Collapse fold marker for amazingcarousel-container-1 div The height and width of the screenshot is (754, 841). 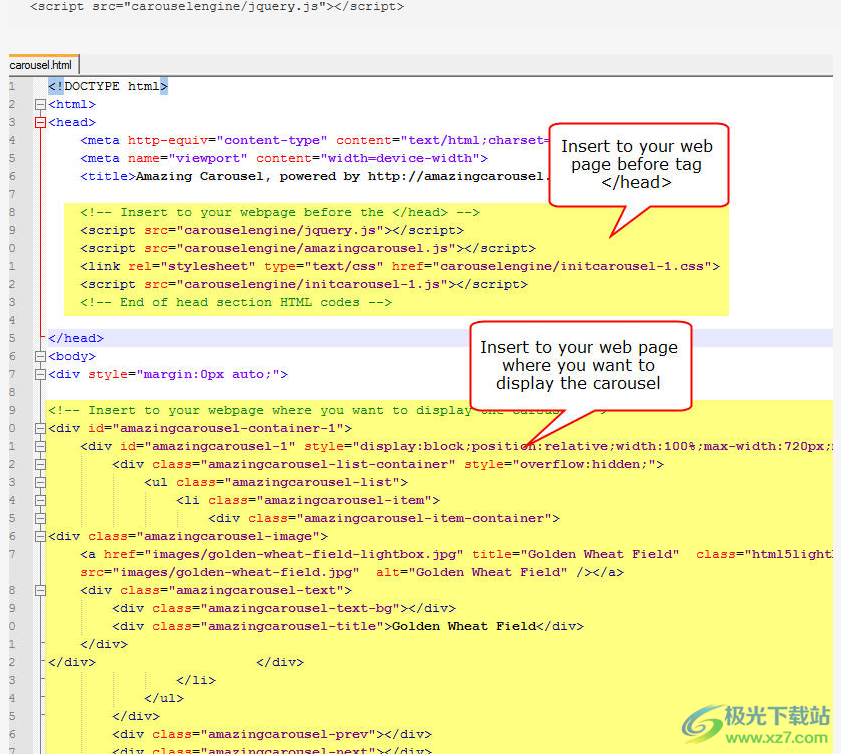[x=40, y=428]
